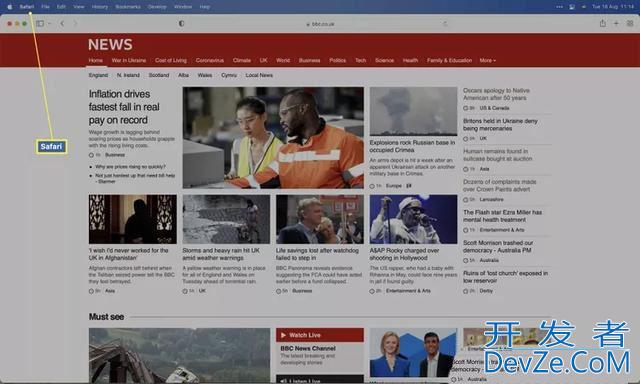Expand the sidebar dropdown chevron

click(x=49, y=24)
